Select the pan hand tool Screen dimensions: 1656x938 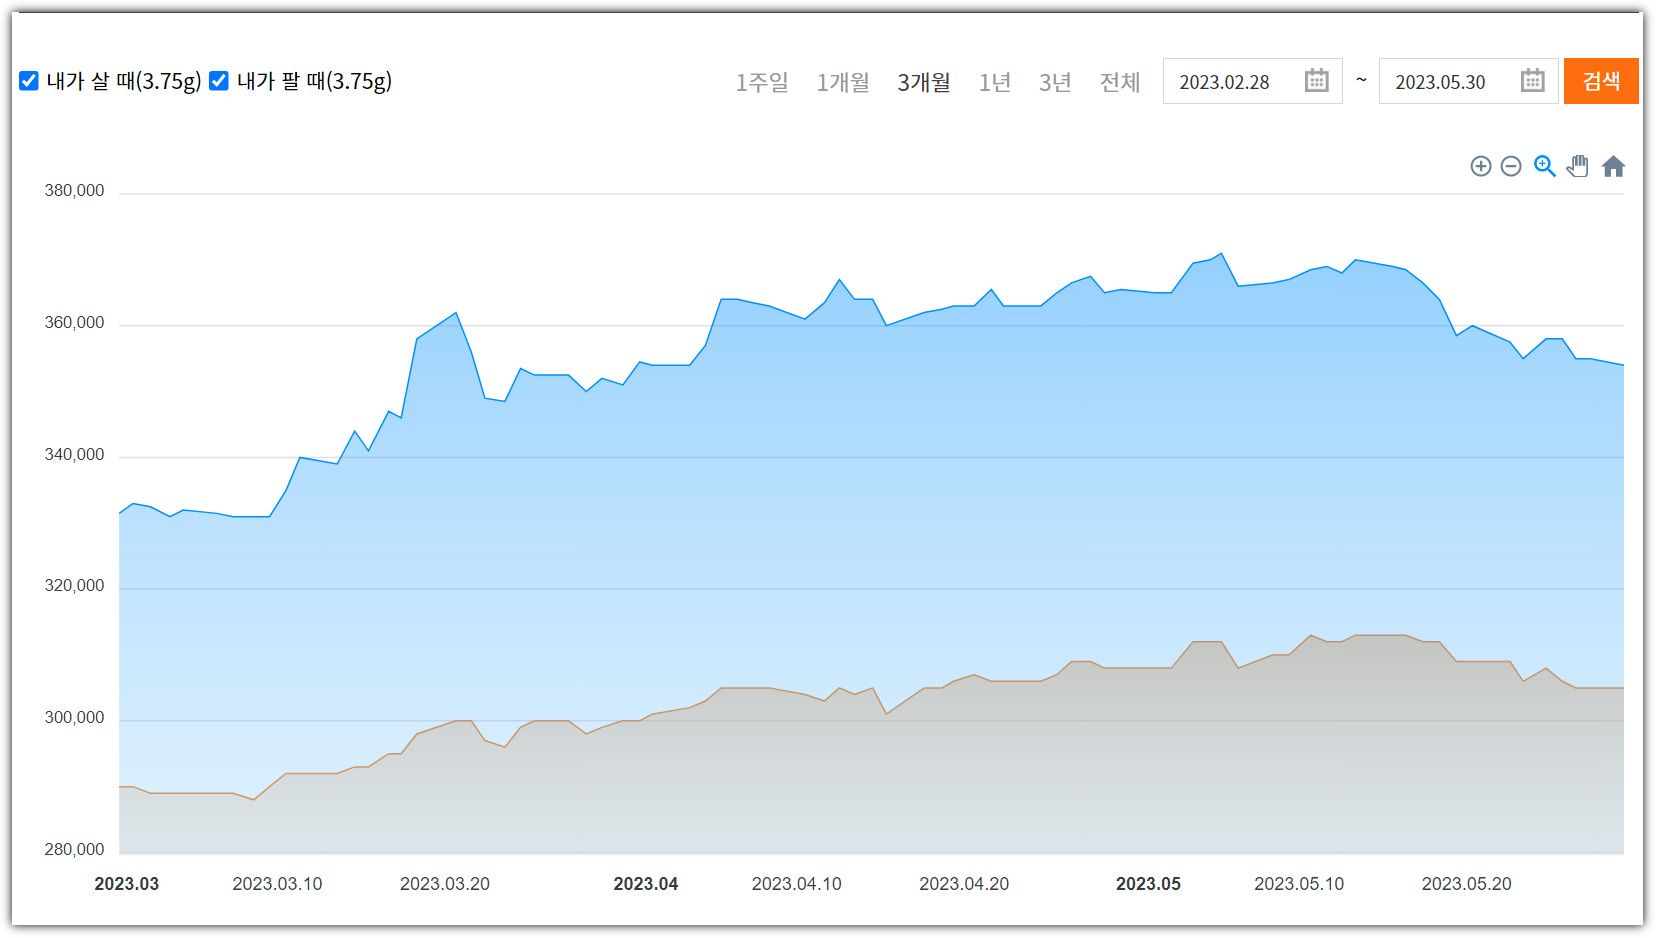pos(1578,166)
